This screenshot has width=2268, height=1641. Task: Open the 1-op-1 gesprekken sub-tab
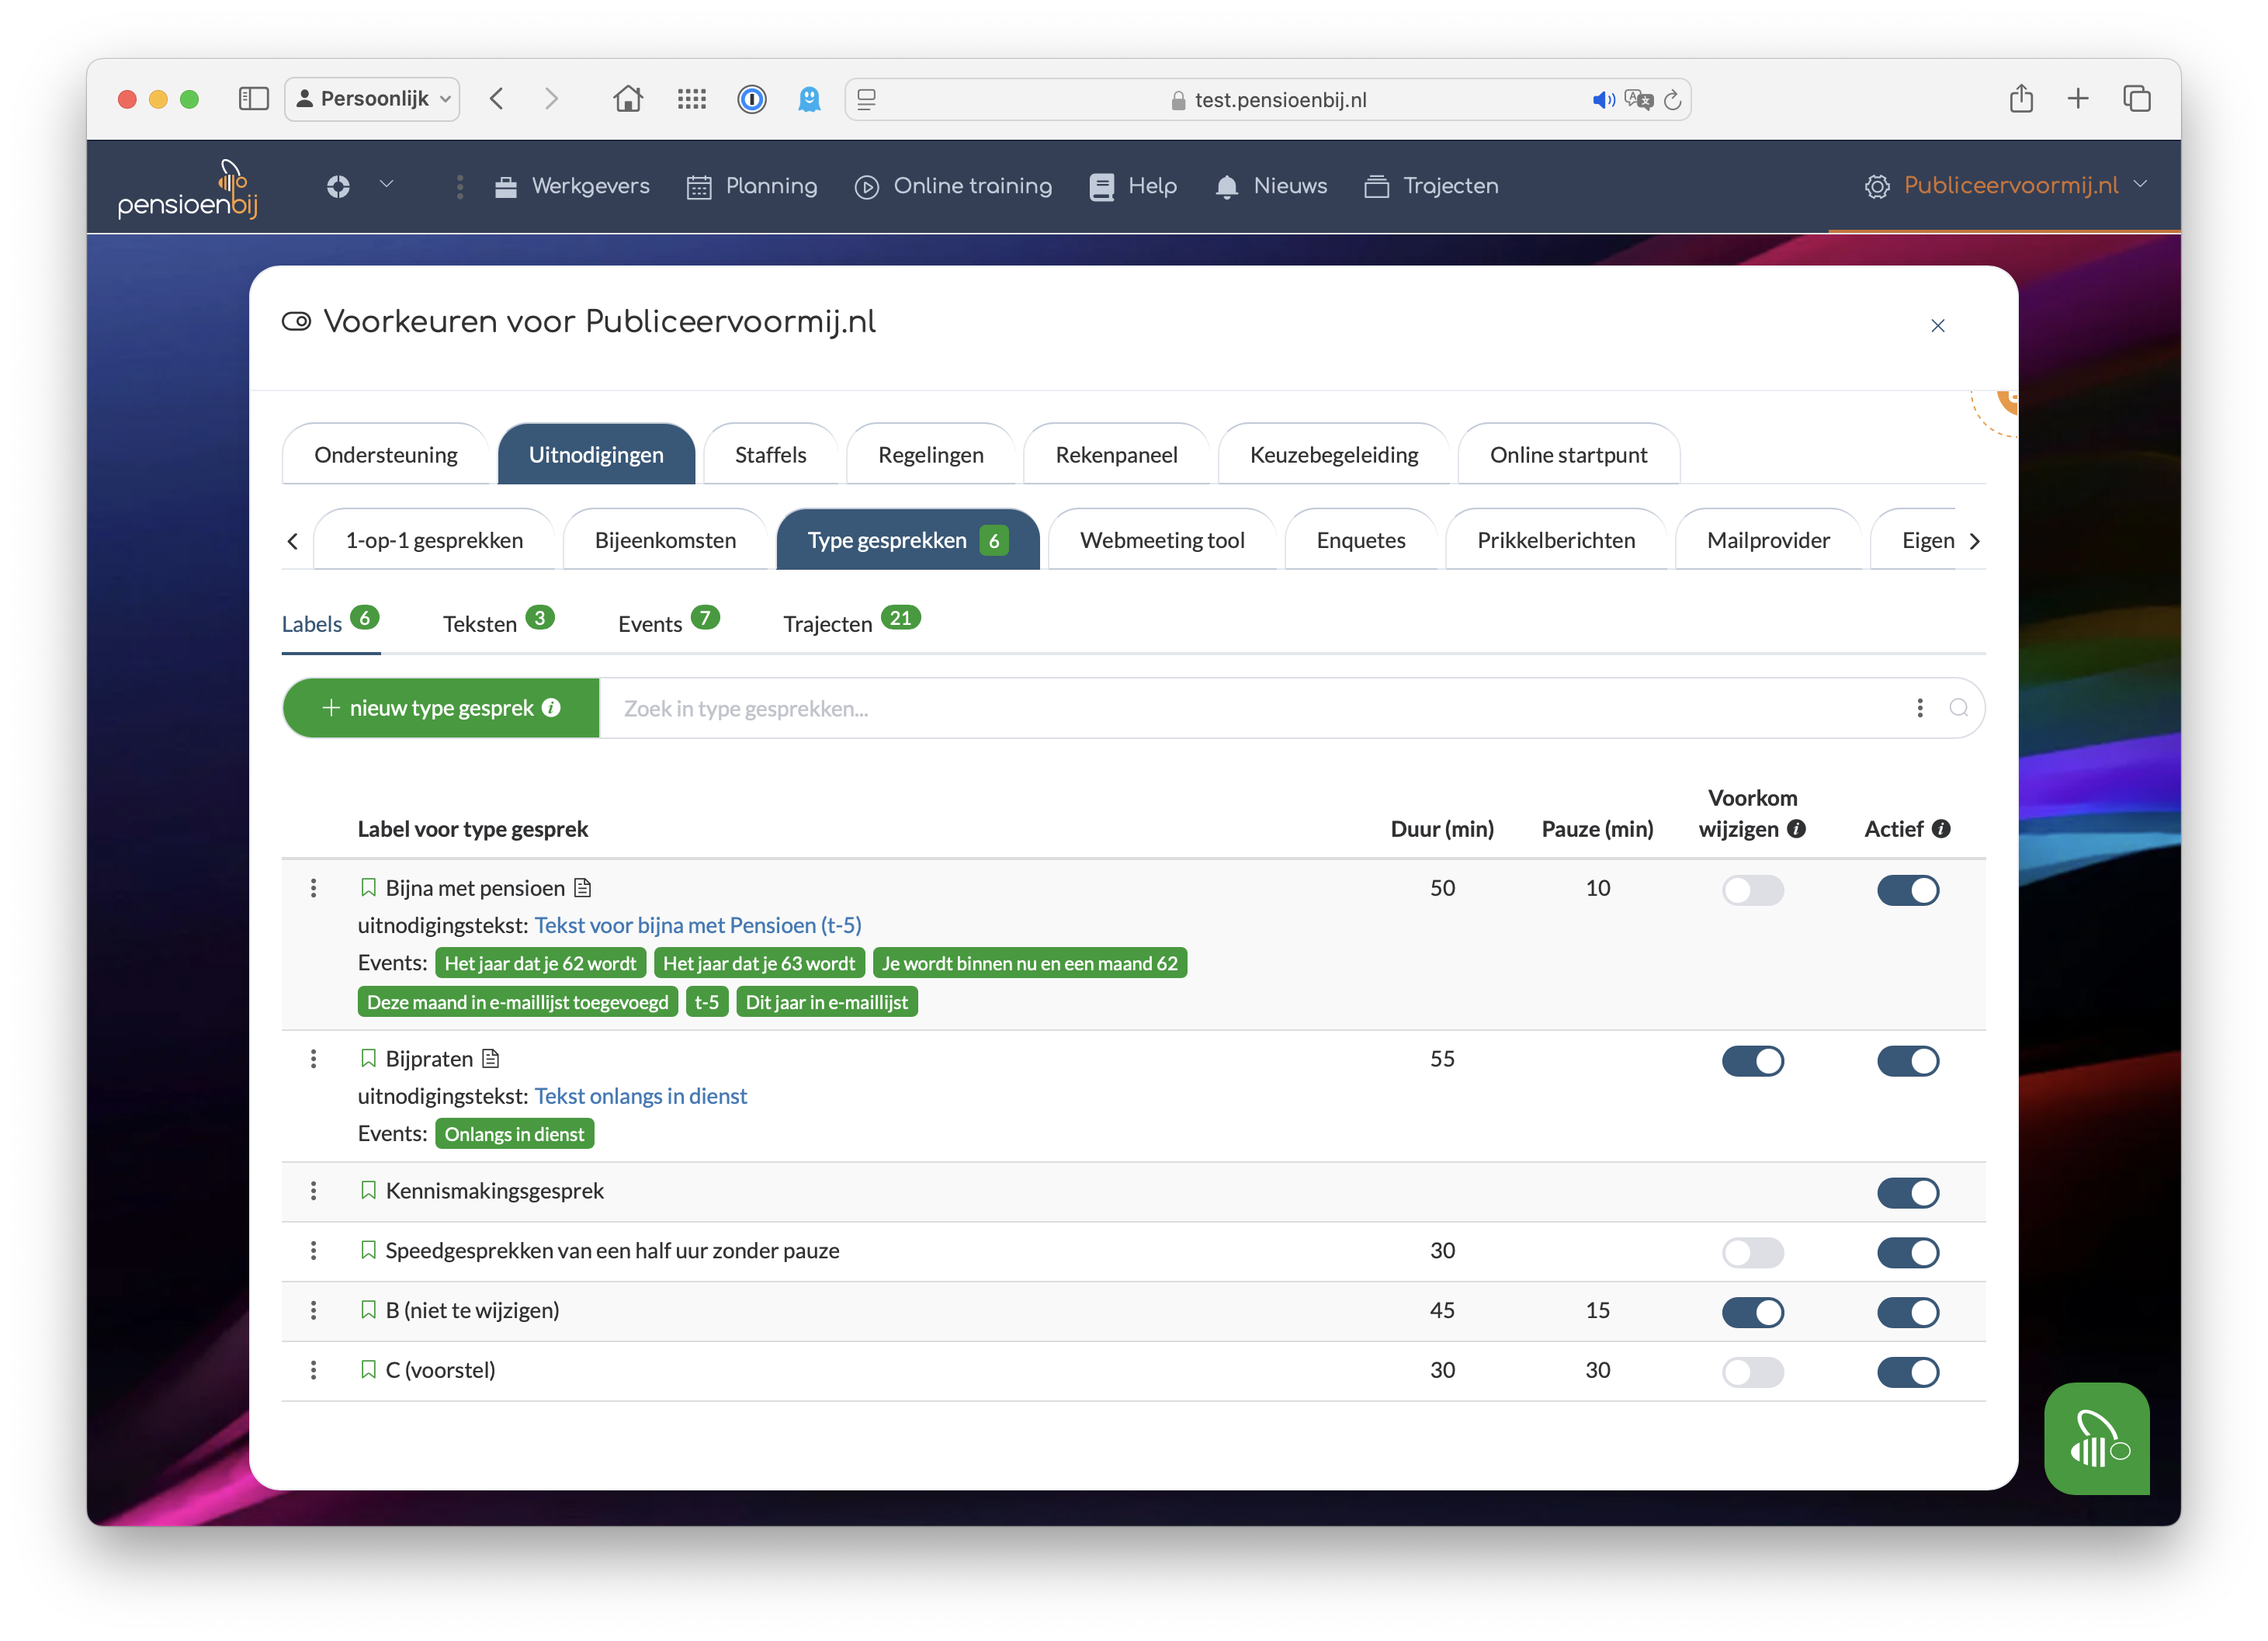click(433, 541)
